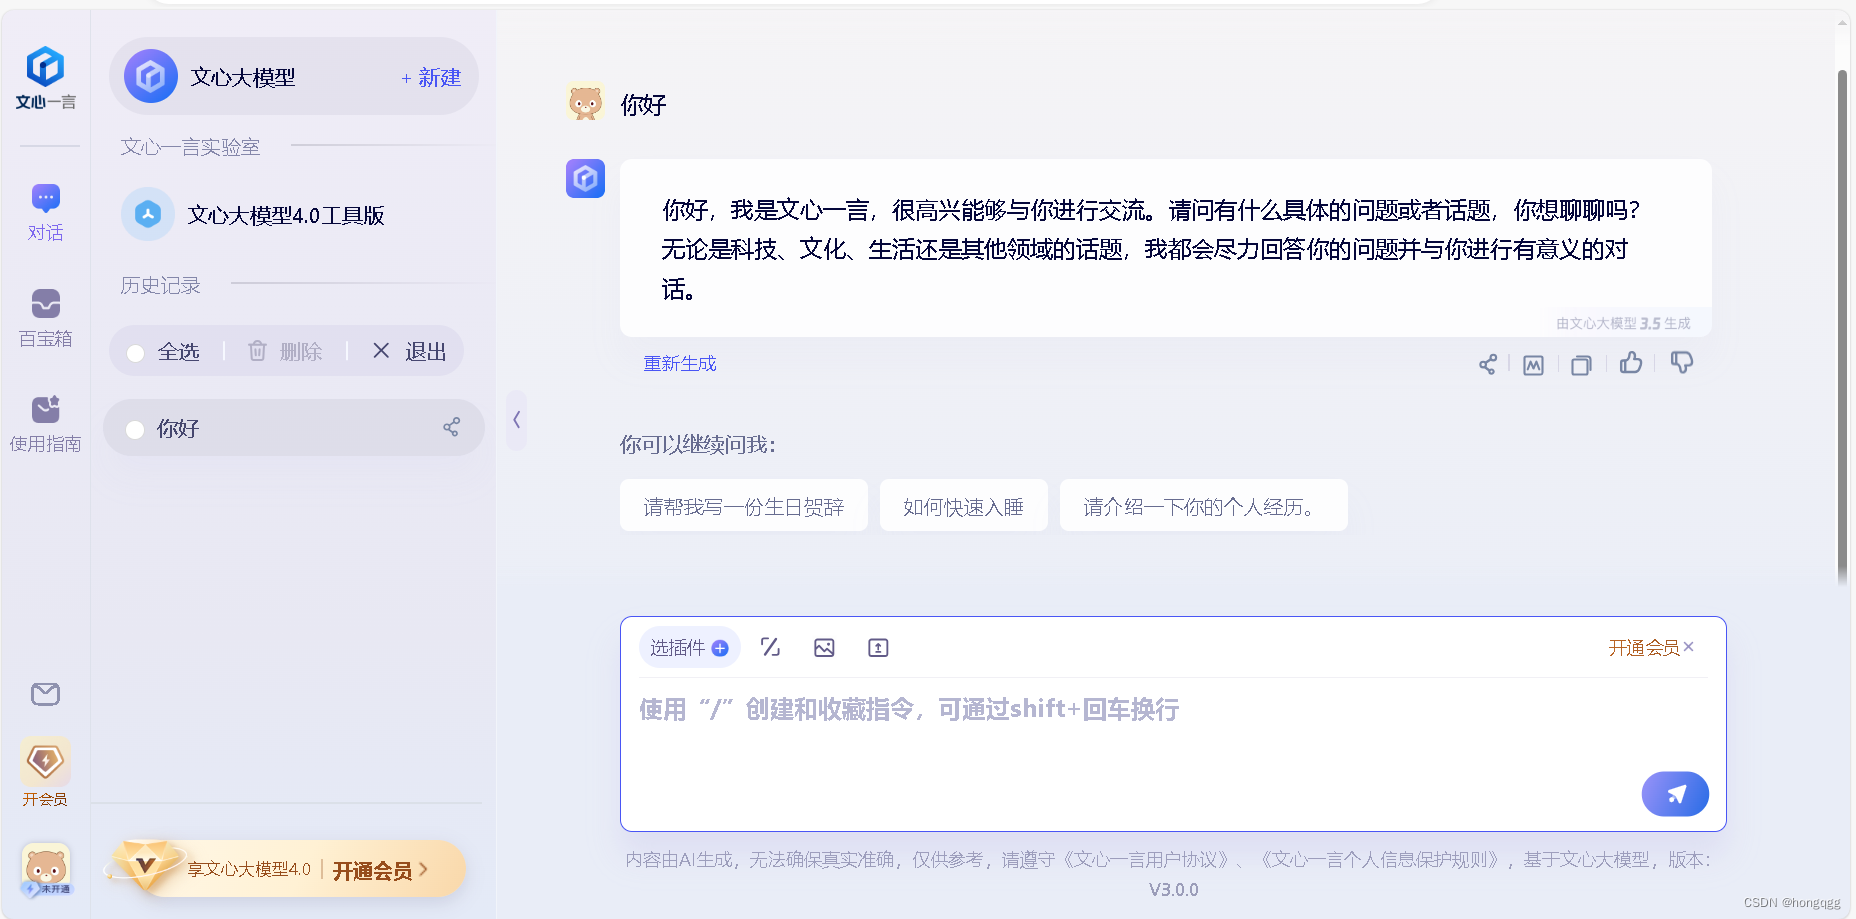Choose suggestion 请介绍一下你的个人经历。
Screen dimensions: 1856x919
point(1204,506)
